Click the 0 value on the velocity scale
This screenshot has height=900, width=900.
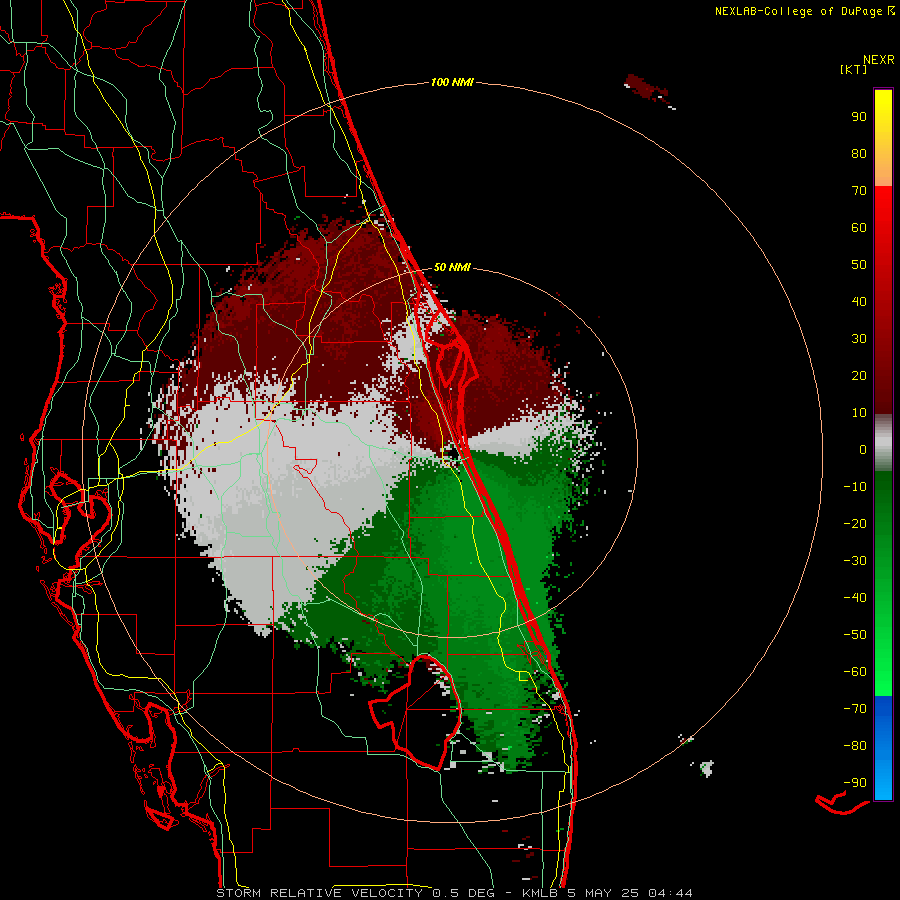click(x=863, y=449)
